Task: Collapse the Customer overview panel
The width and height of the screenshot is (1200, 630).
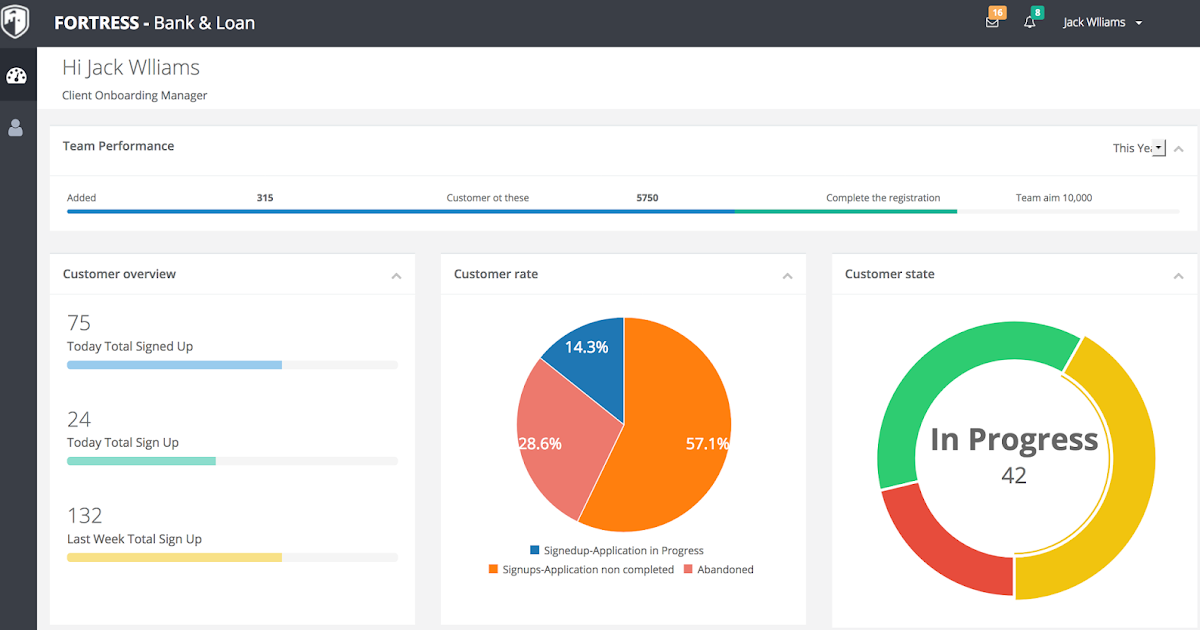Action: tap(396, 276)
